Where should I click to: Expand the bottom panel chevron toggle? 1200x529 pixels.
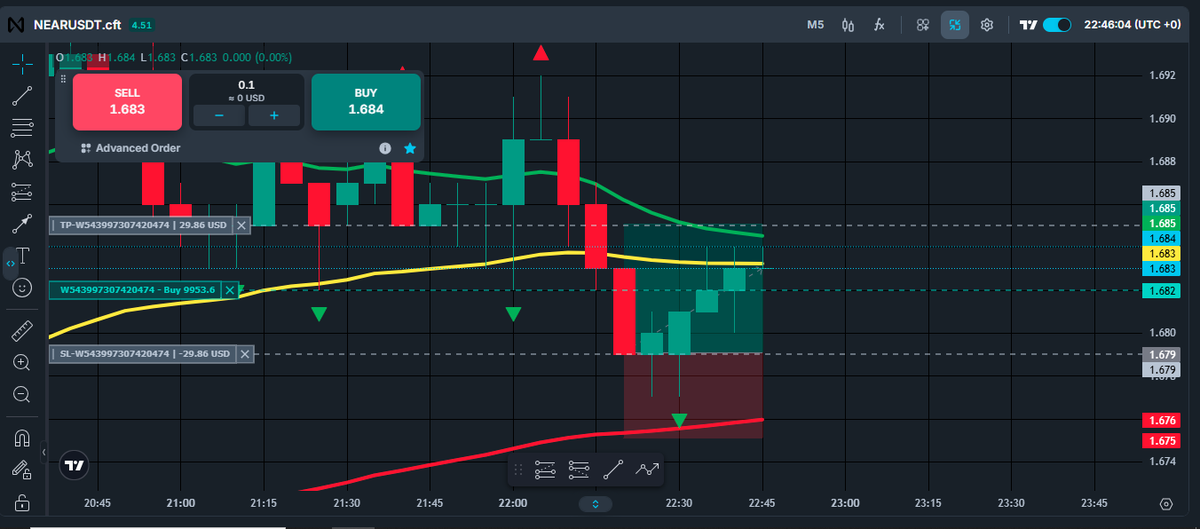596,503
